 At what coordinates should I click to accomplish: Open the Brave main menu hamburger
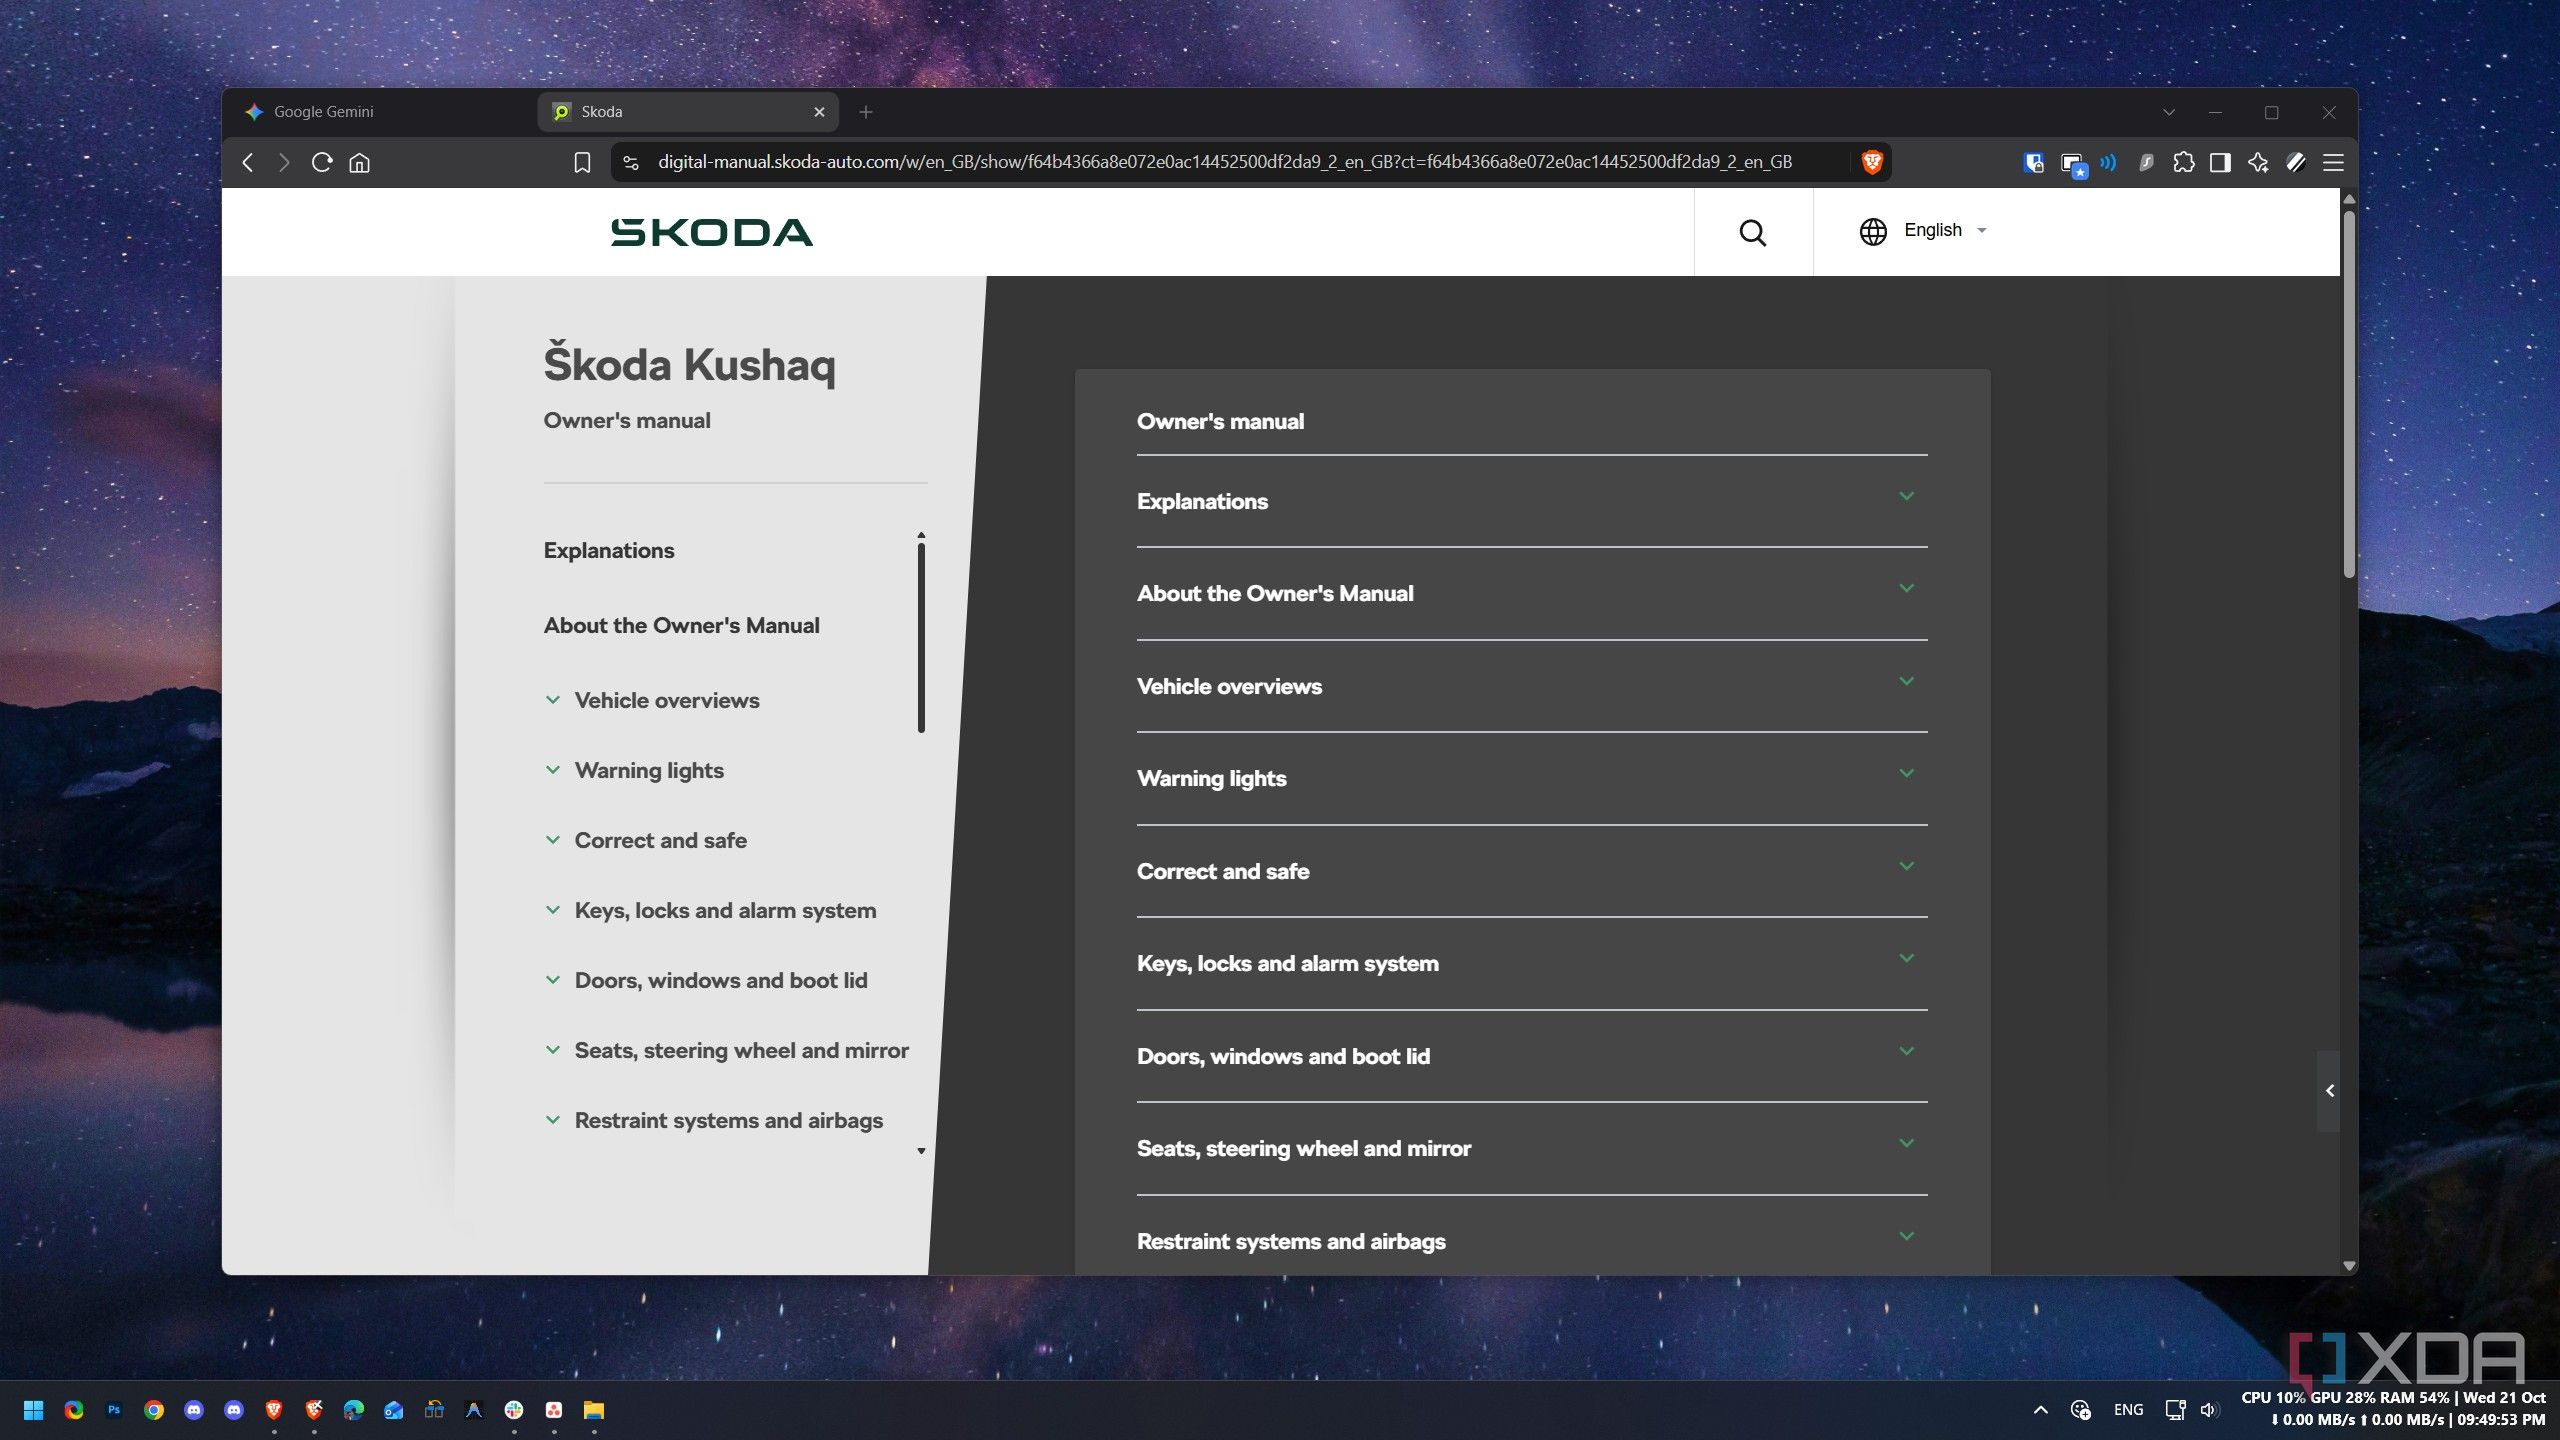2333,162
